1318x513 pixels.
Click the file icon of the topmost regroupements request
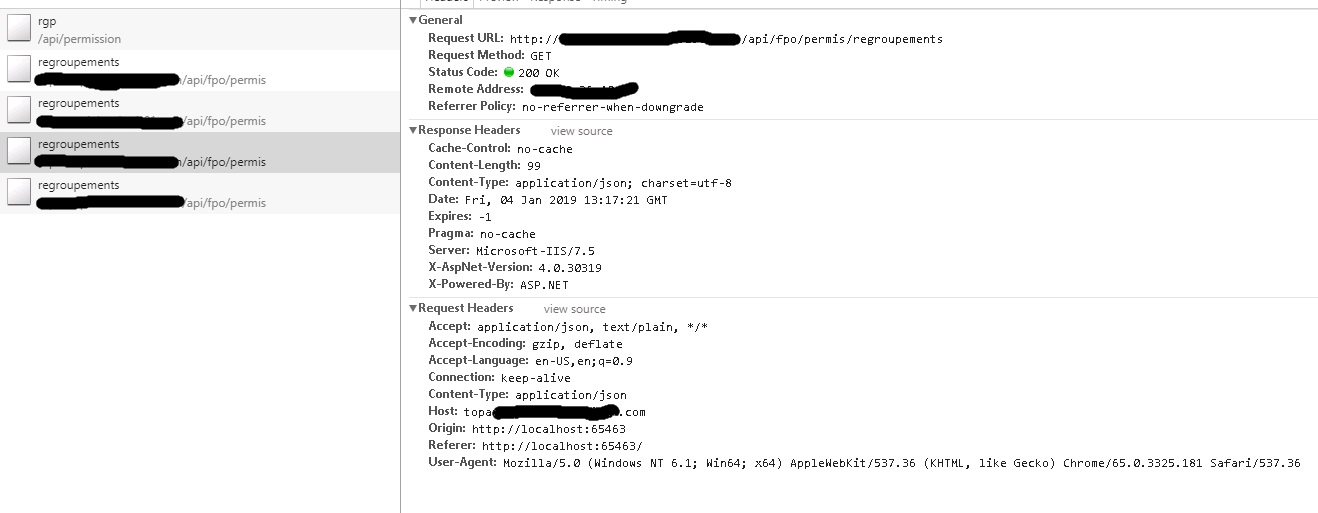(18, 70)
